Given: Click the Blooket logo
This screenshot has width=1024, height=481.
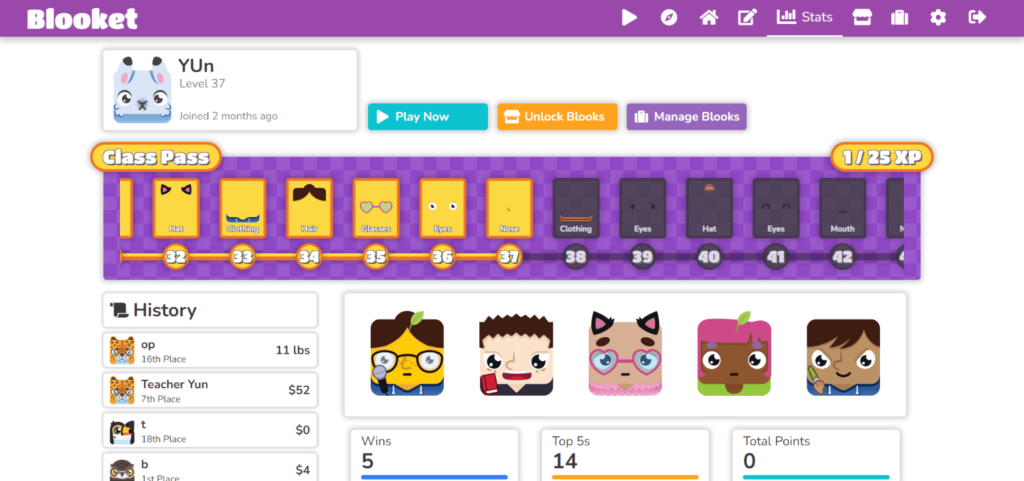Looking at the screenshot, I should [82, 18].
